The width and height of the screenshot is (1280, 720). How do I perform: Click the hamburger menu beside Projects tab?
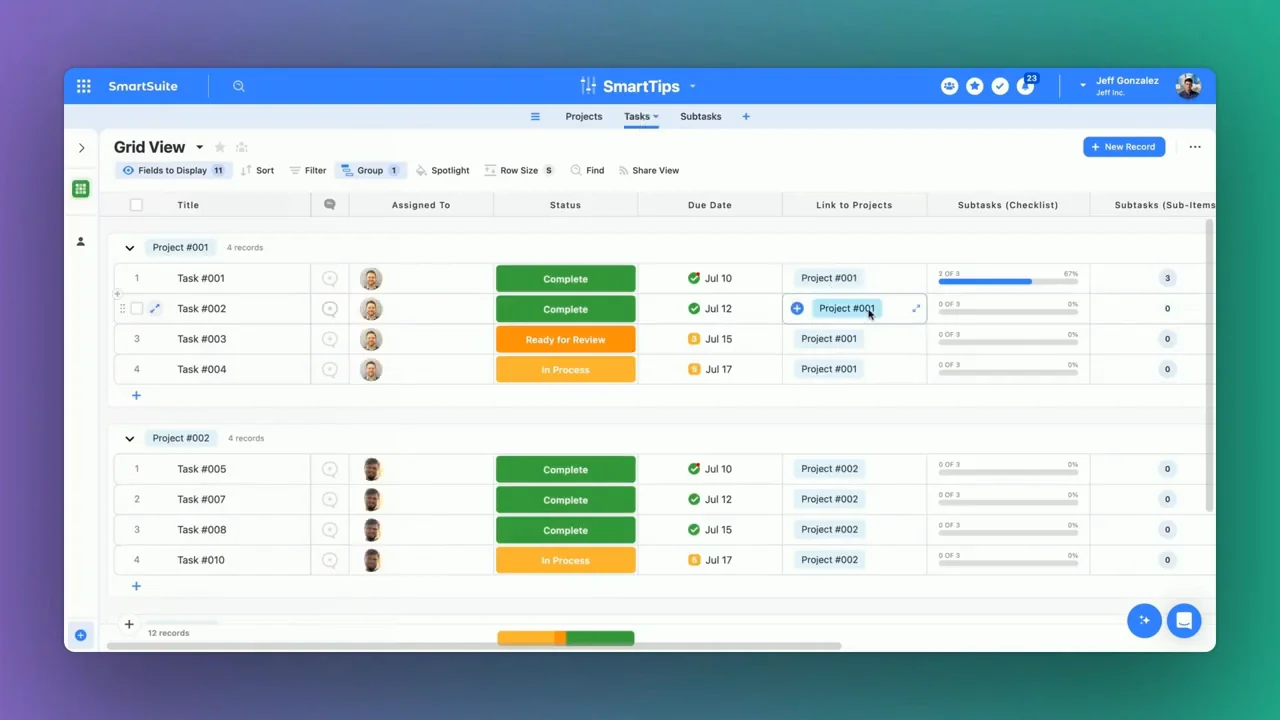(535, 117)
